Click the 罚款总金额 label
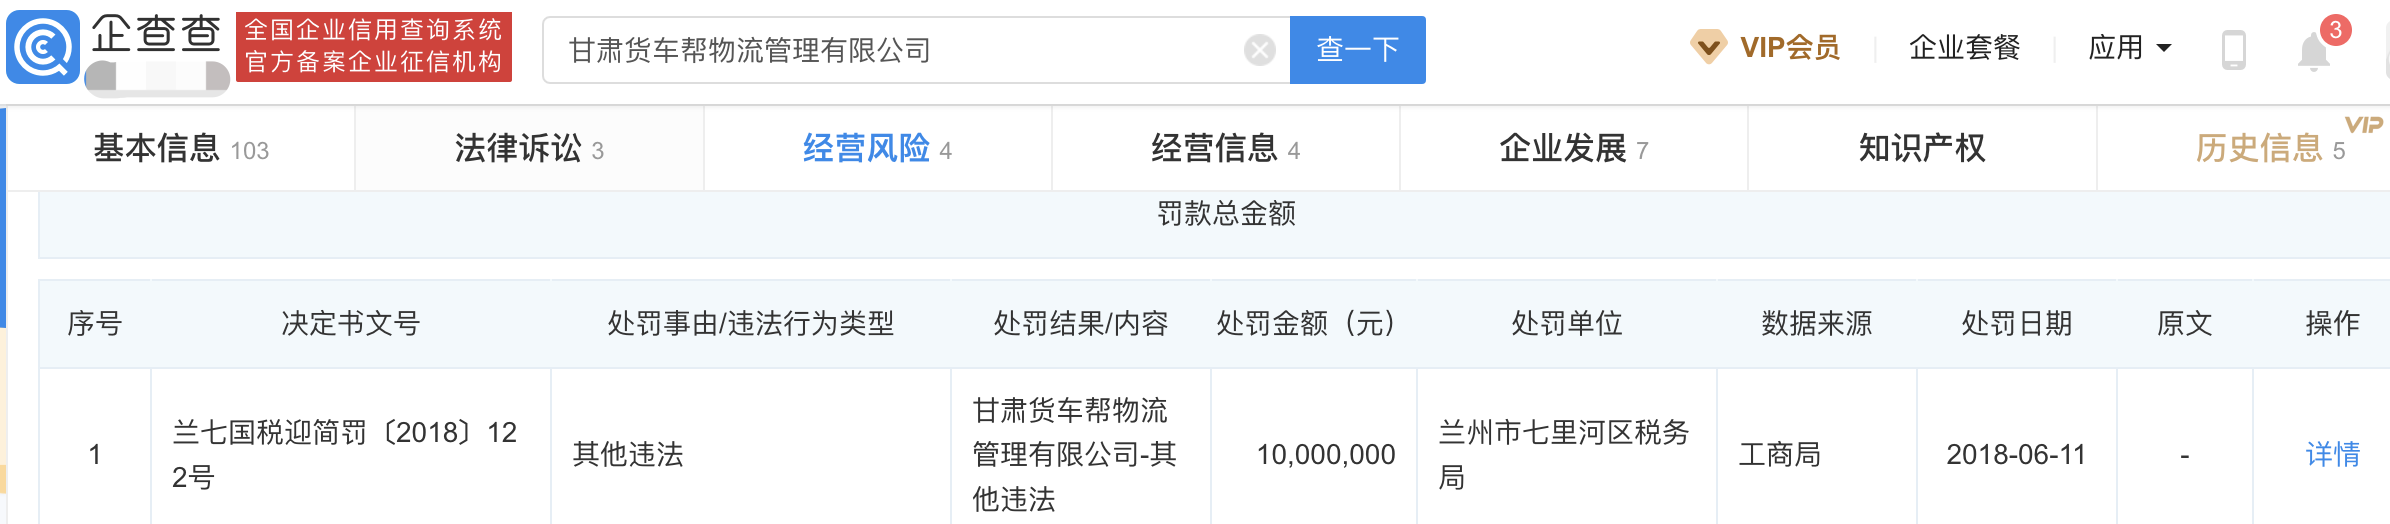 click(1226, 213)
